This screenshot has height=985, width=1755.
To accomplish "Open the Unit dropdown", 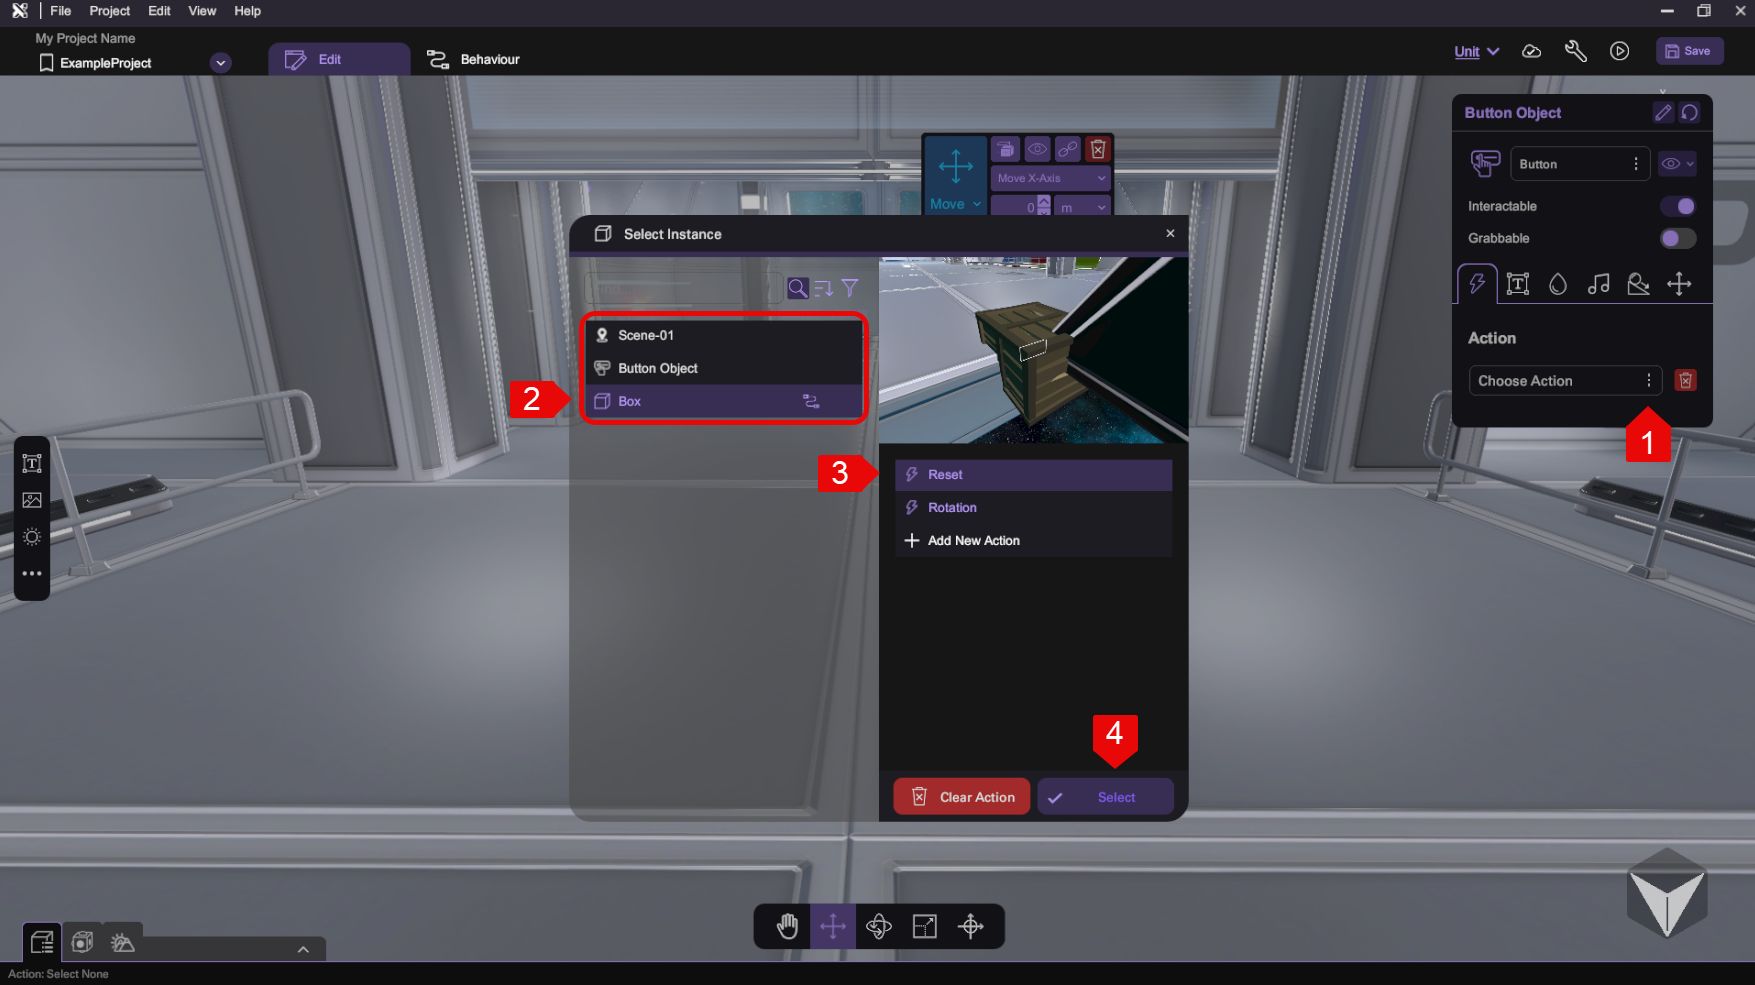I will [x=1476, y=51].
